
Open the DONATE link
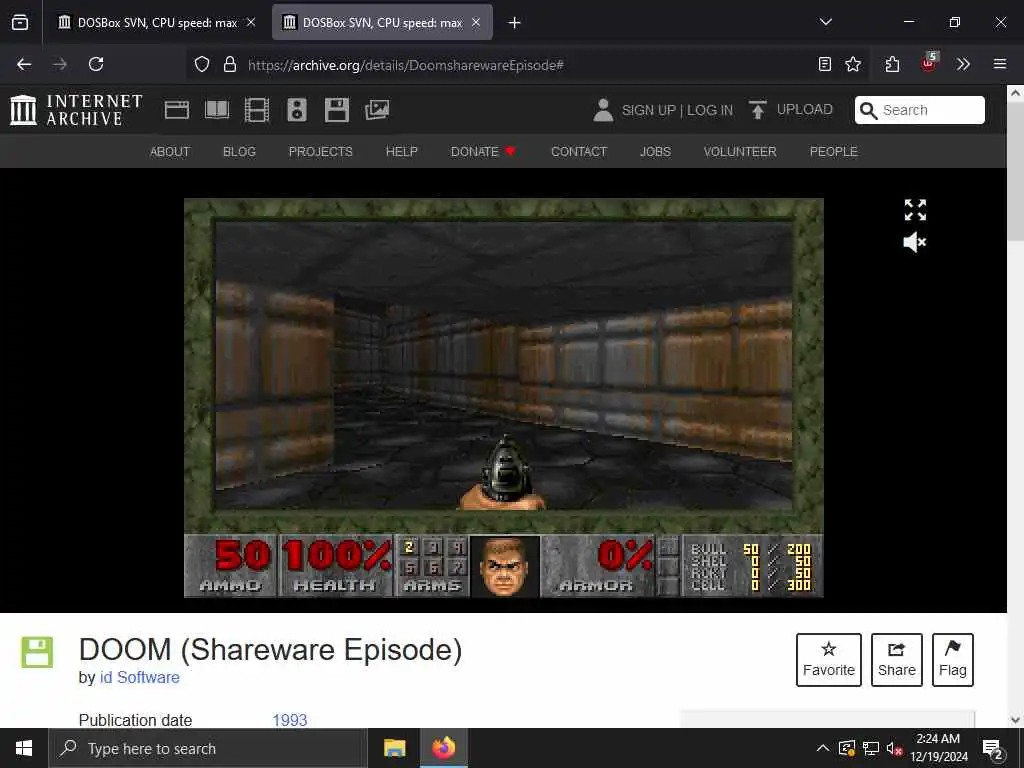coord(483,152)
